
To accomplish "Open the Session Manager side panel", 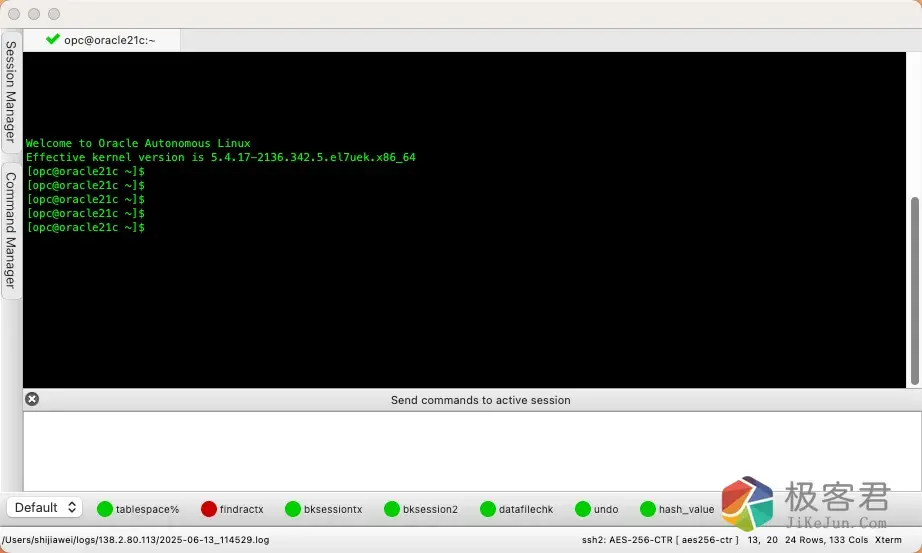I will click(11, 91).
